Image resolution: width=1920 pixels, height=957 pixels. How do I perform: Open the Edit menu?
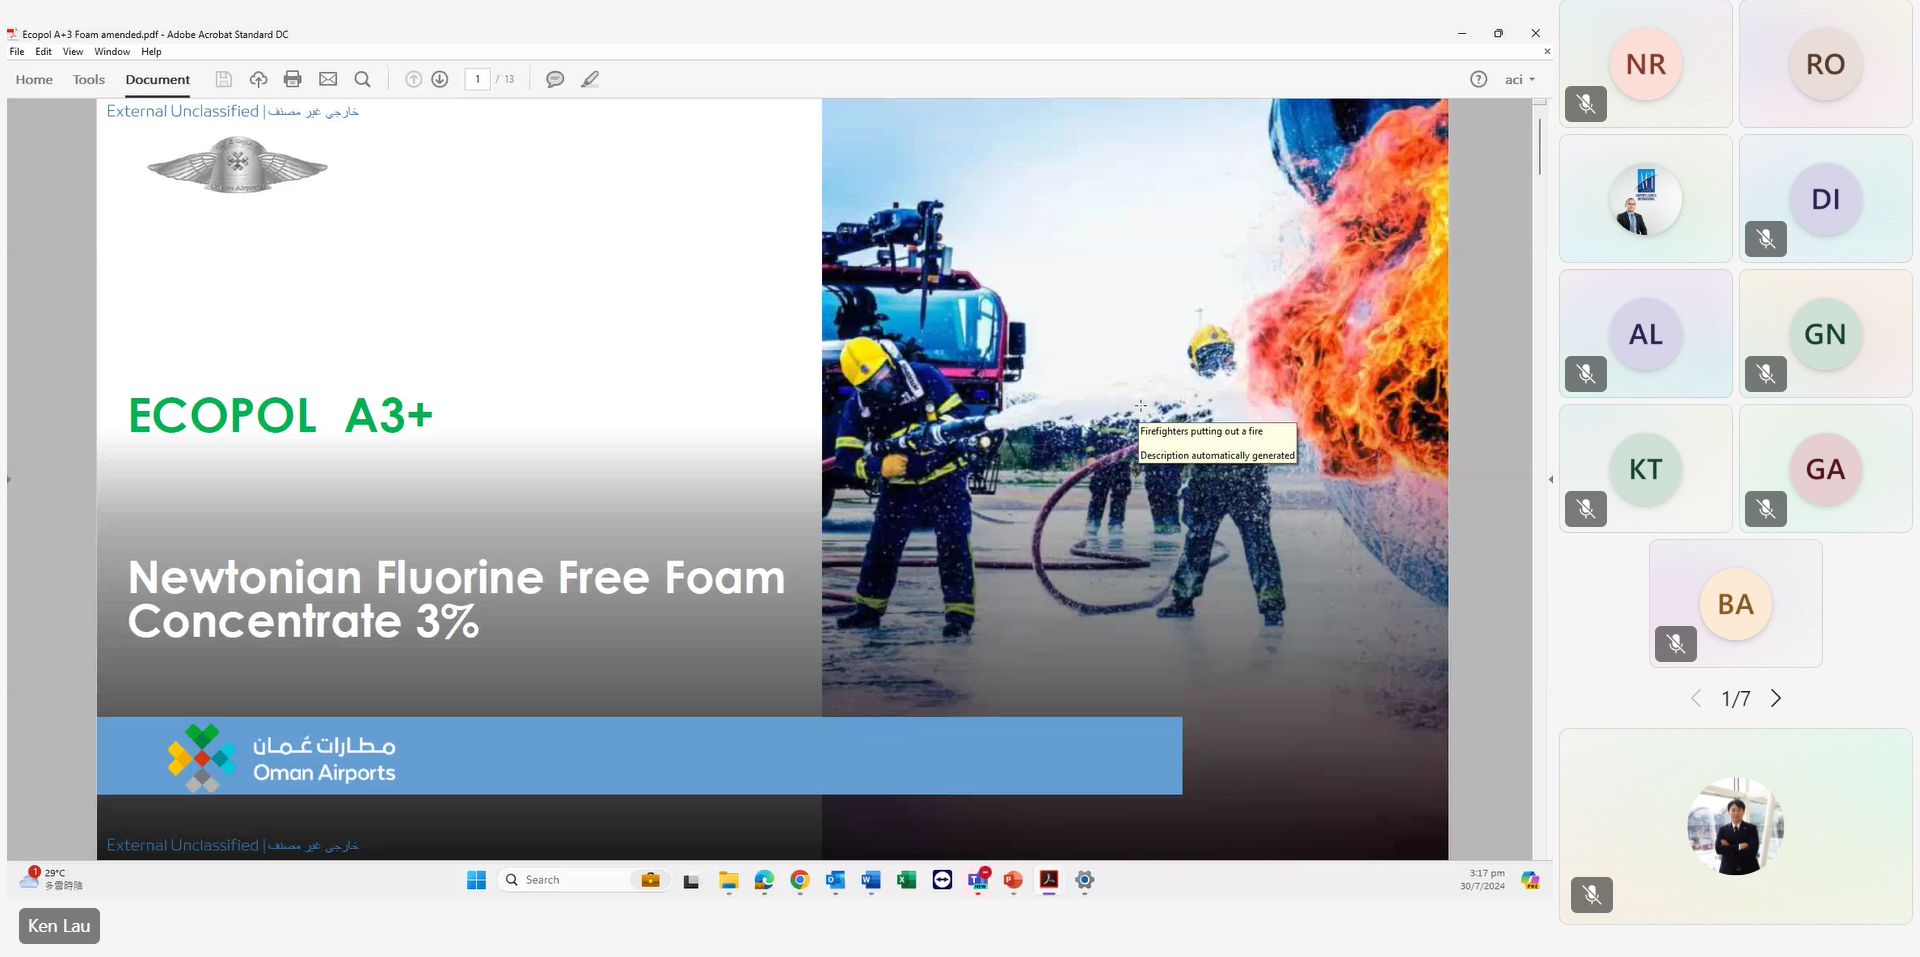tap(44, 52)
